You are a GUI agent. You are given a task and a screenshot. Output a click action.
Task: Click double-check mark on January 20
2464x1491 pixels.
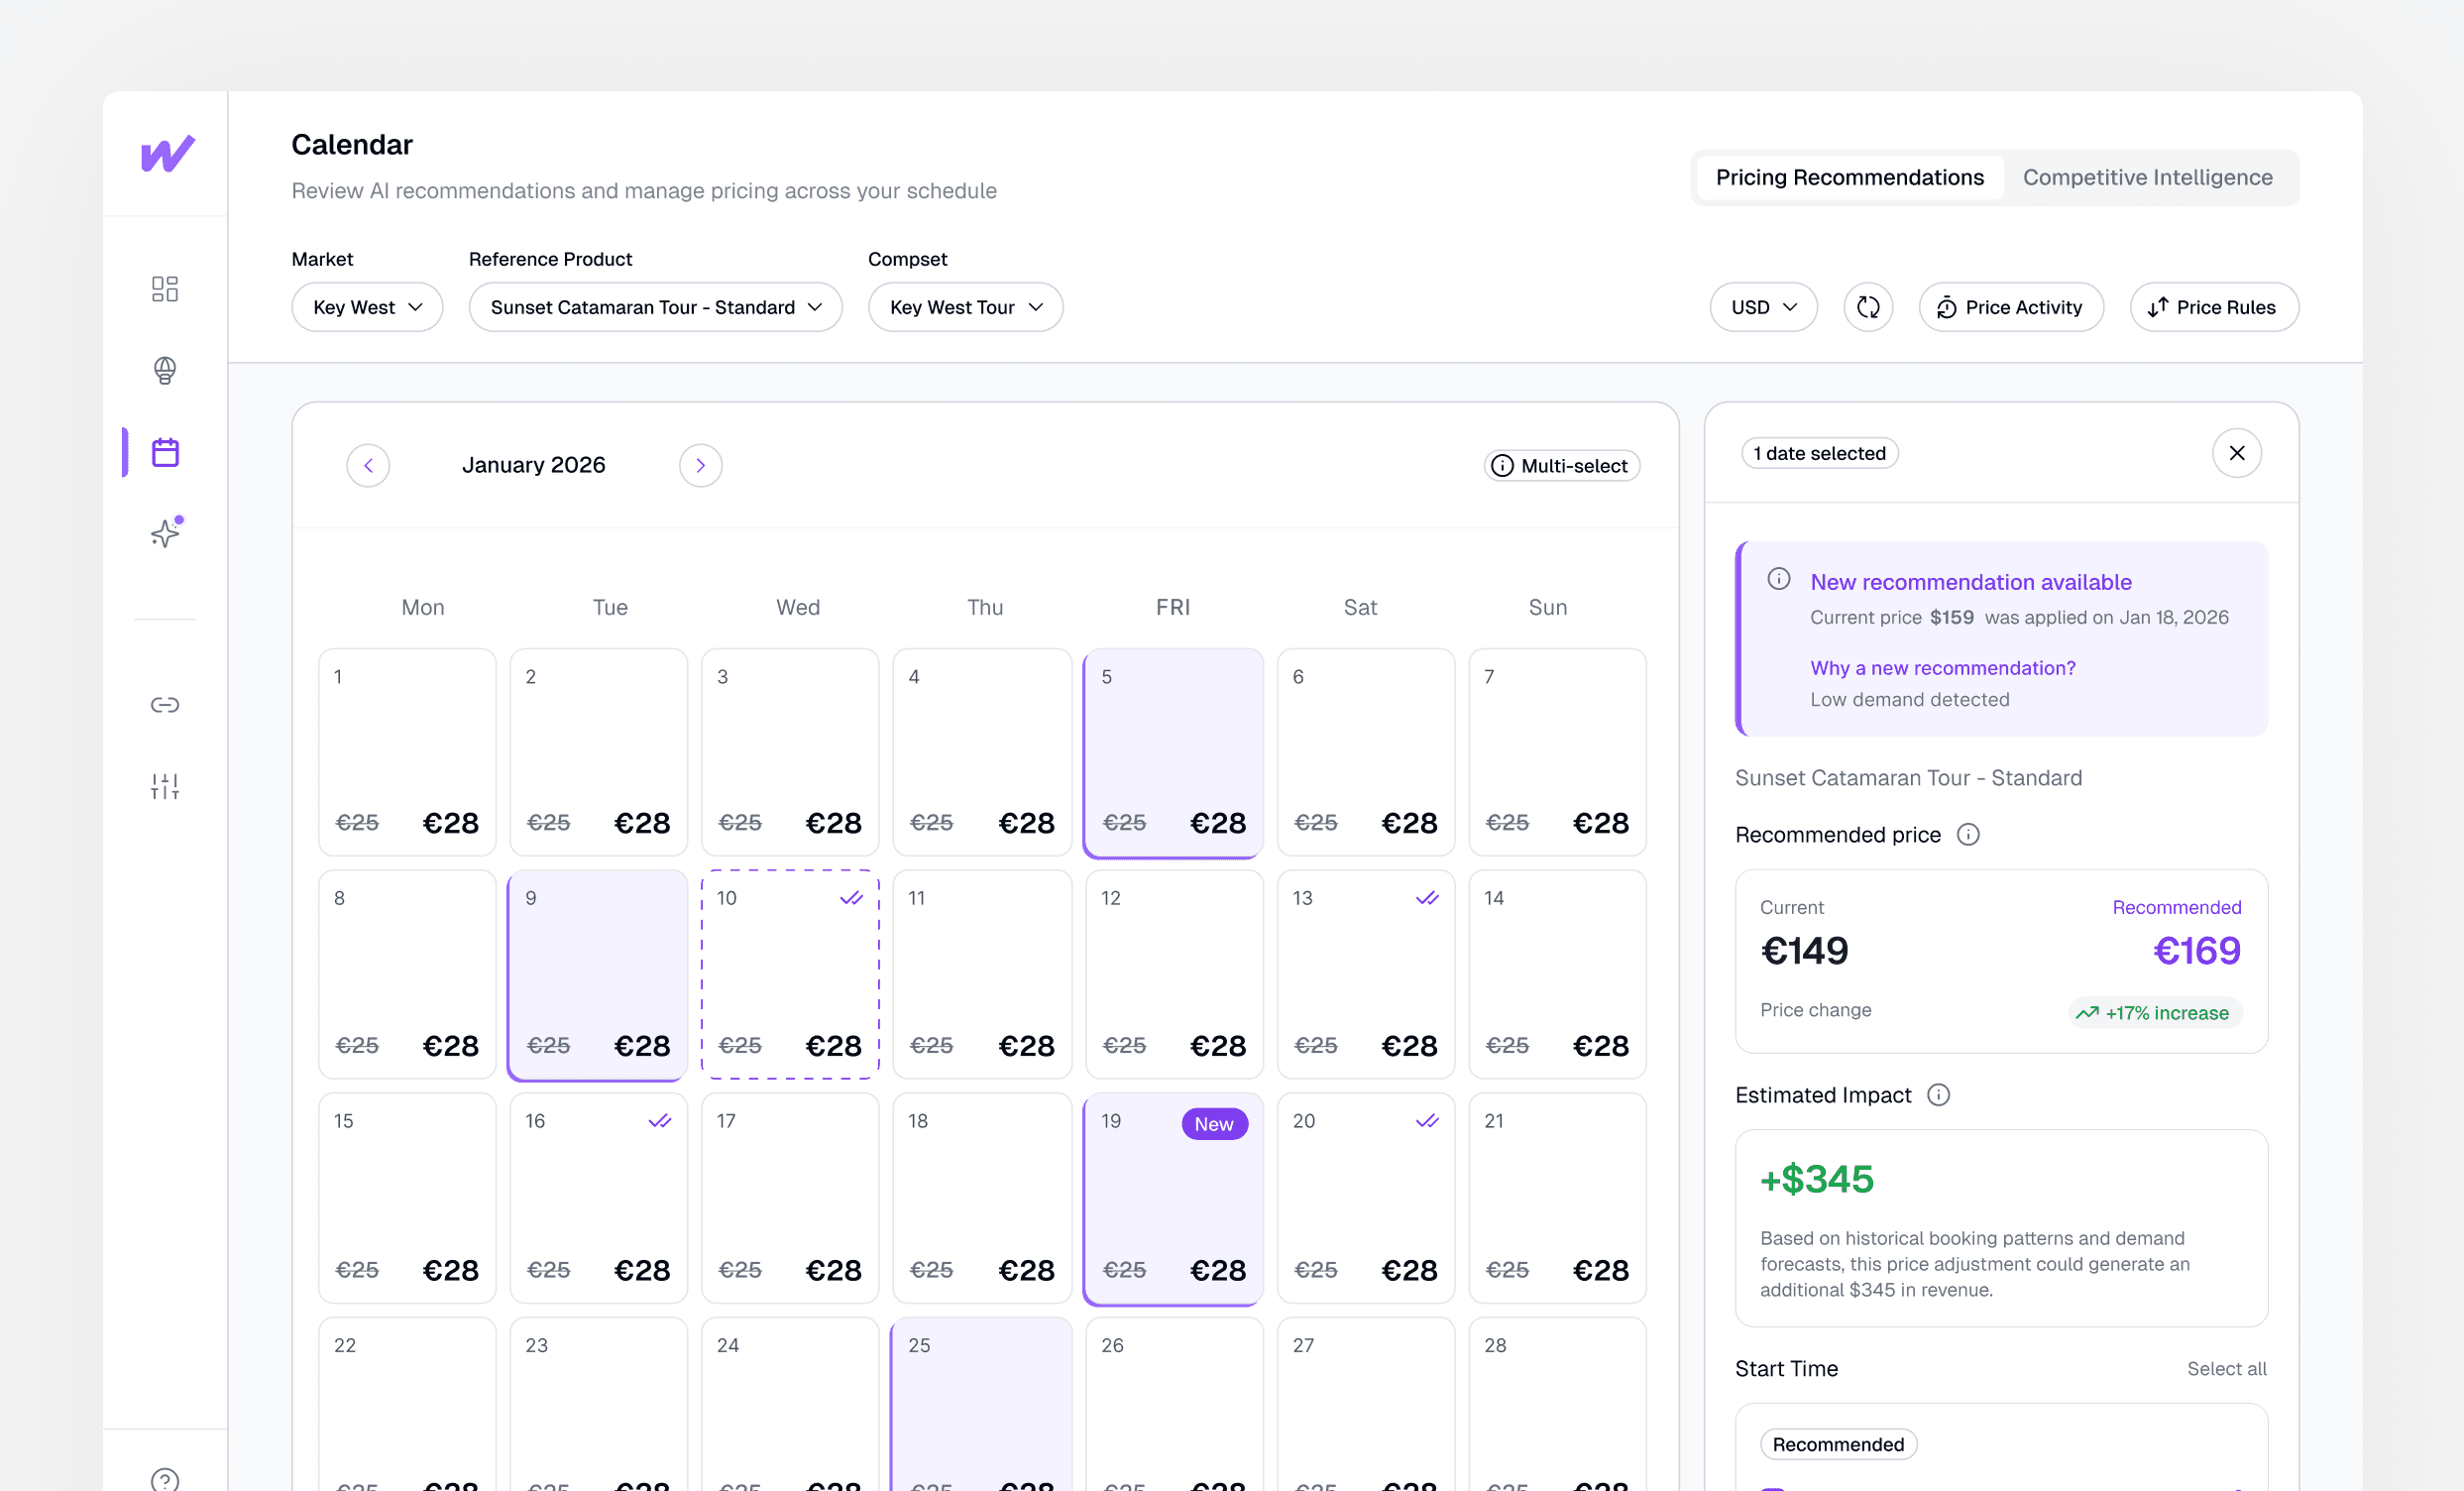pos(1427,1121)
